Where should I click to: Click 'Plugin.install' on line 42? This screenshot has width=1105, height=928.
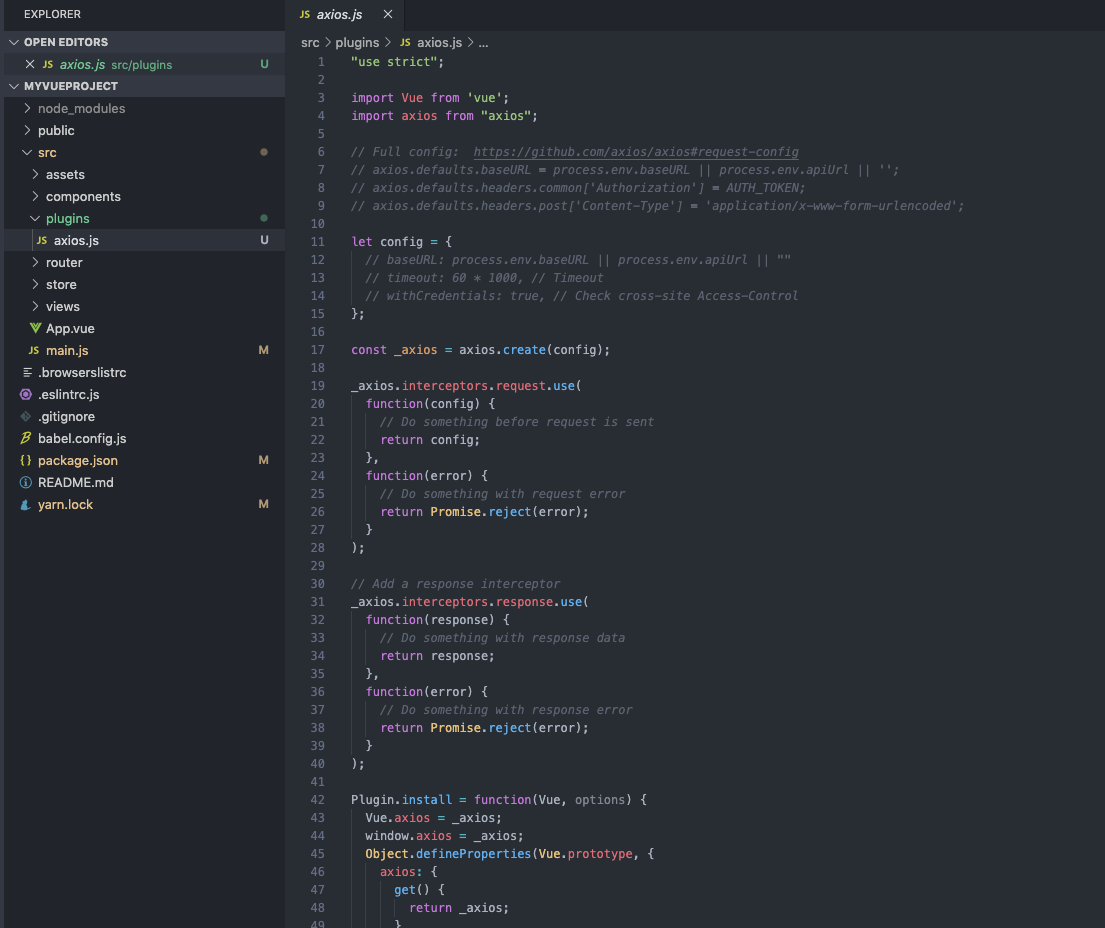click(x=402, y=800)
